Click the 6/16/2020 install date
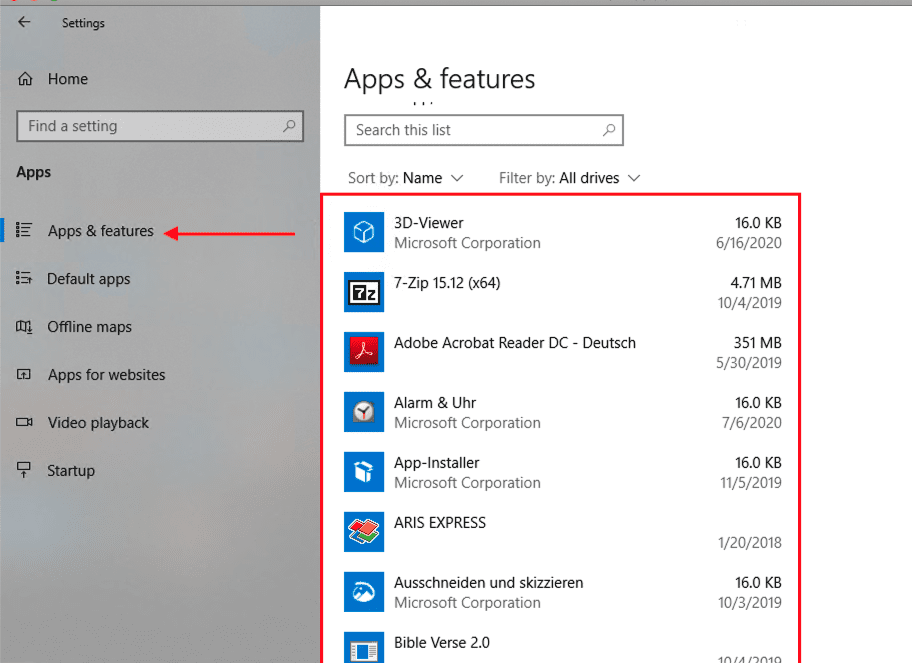This screenshot has height=663, width=912. [x=749, y=243]
